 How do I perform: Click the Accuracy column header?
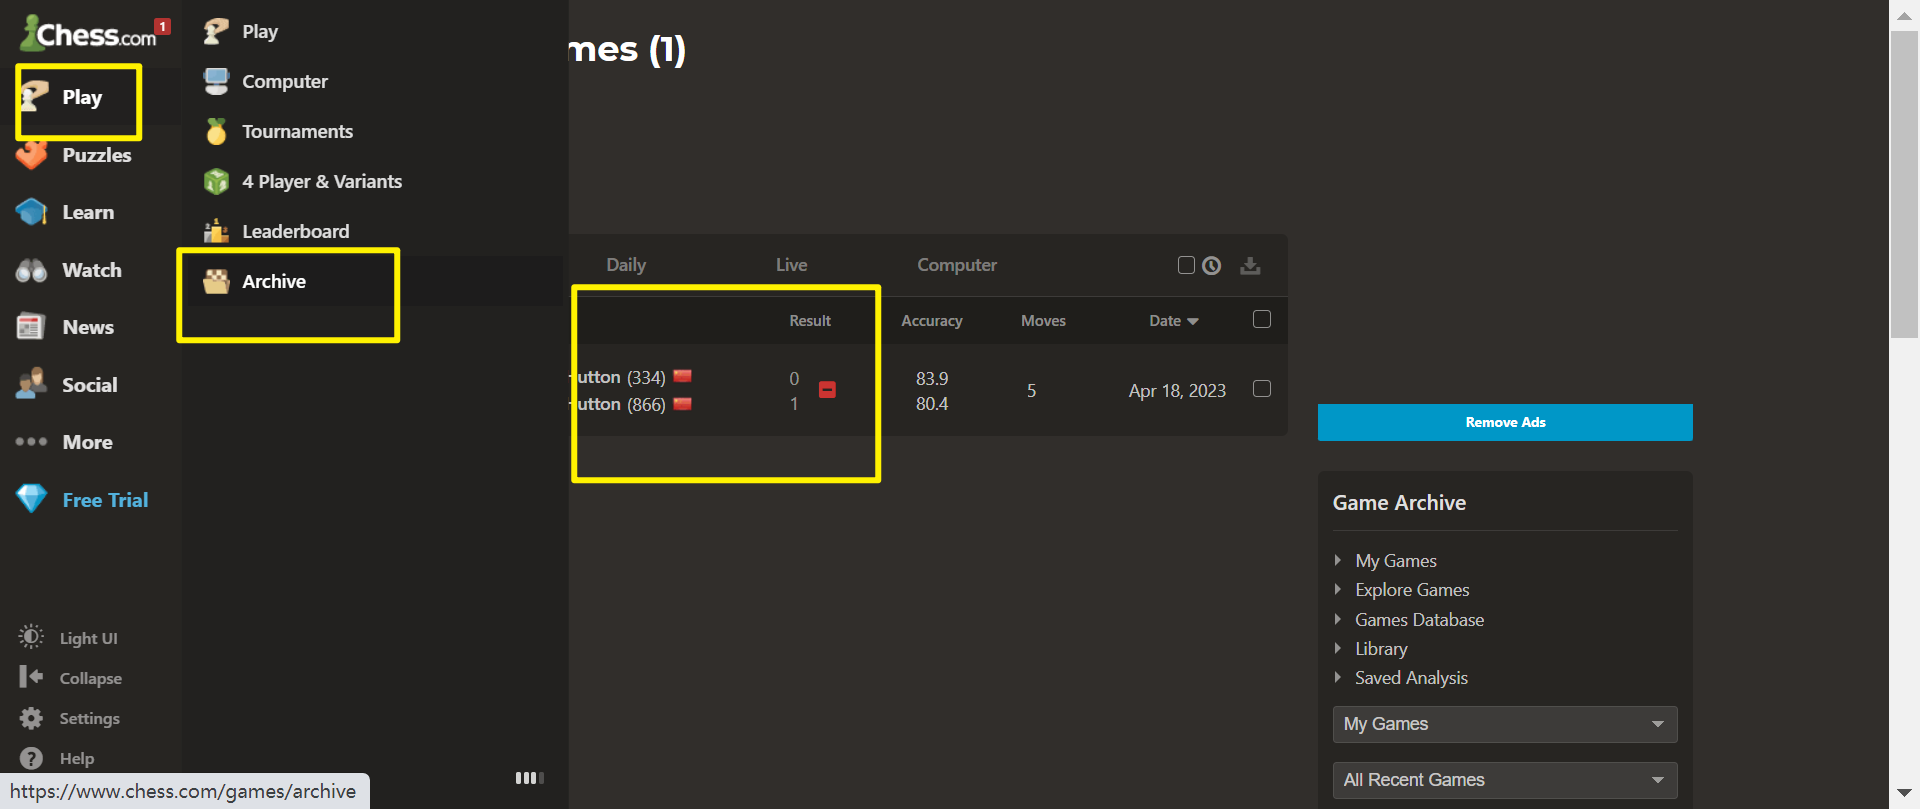(931, 321)
